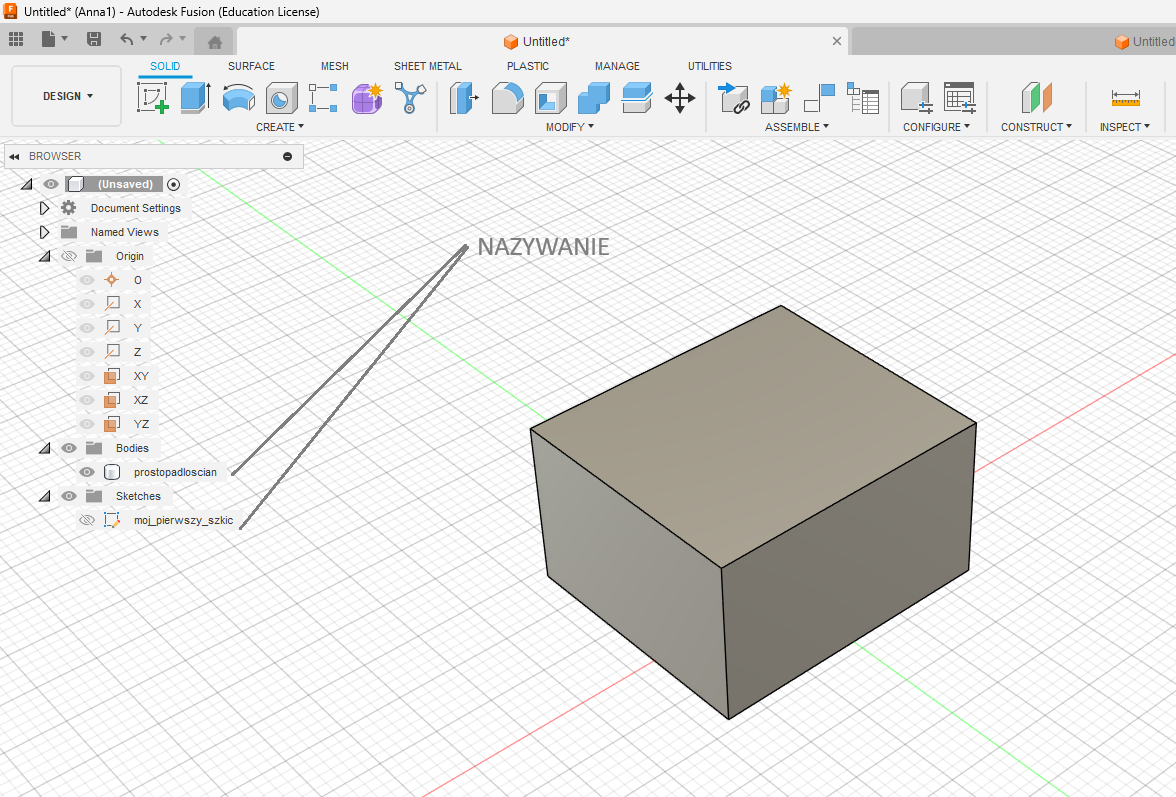
Task: Open the CONFIGURE dropdown menu
Action: (936, 127)
